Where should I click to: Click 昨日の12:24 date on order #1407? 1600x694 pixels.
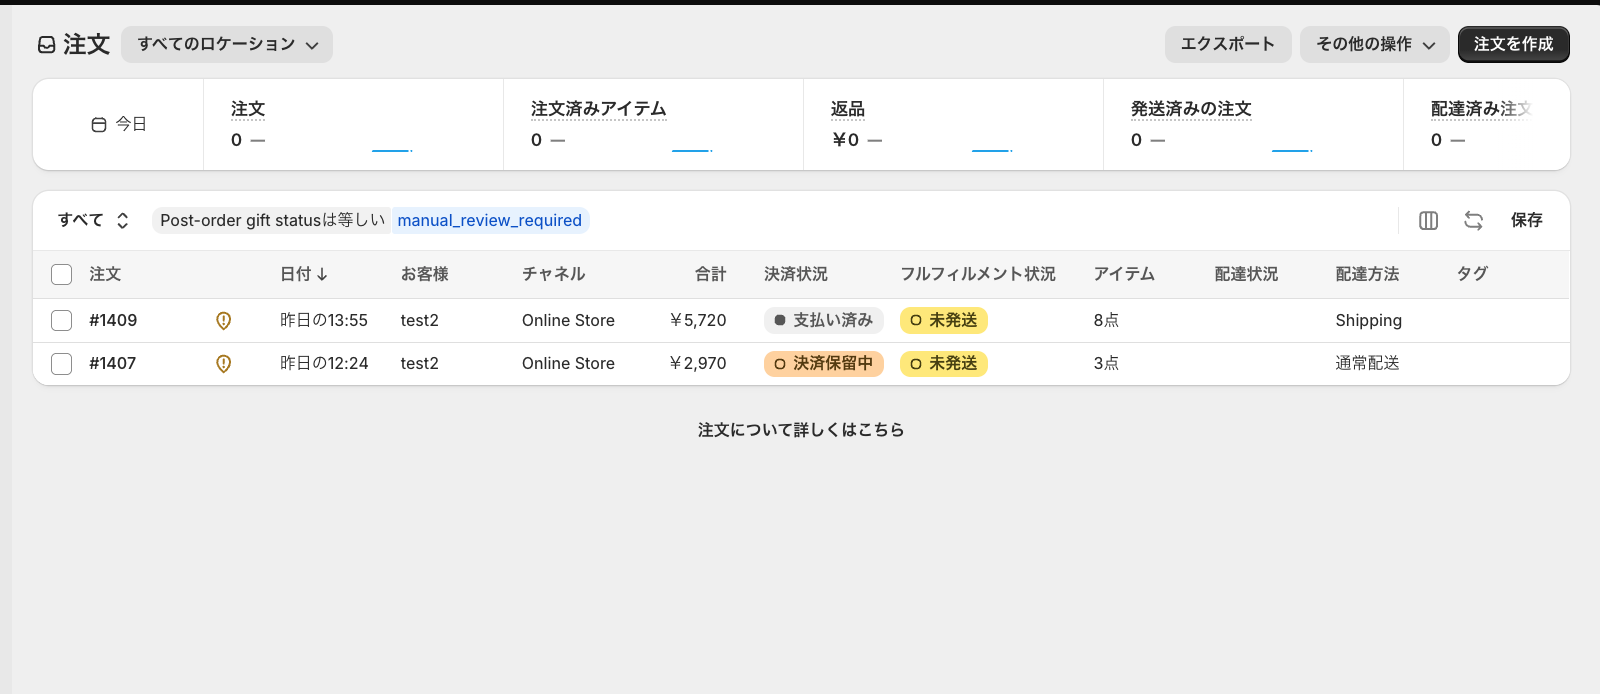tap(324, 363)
